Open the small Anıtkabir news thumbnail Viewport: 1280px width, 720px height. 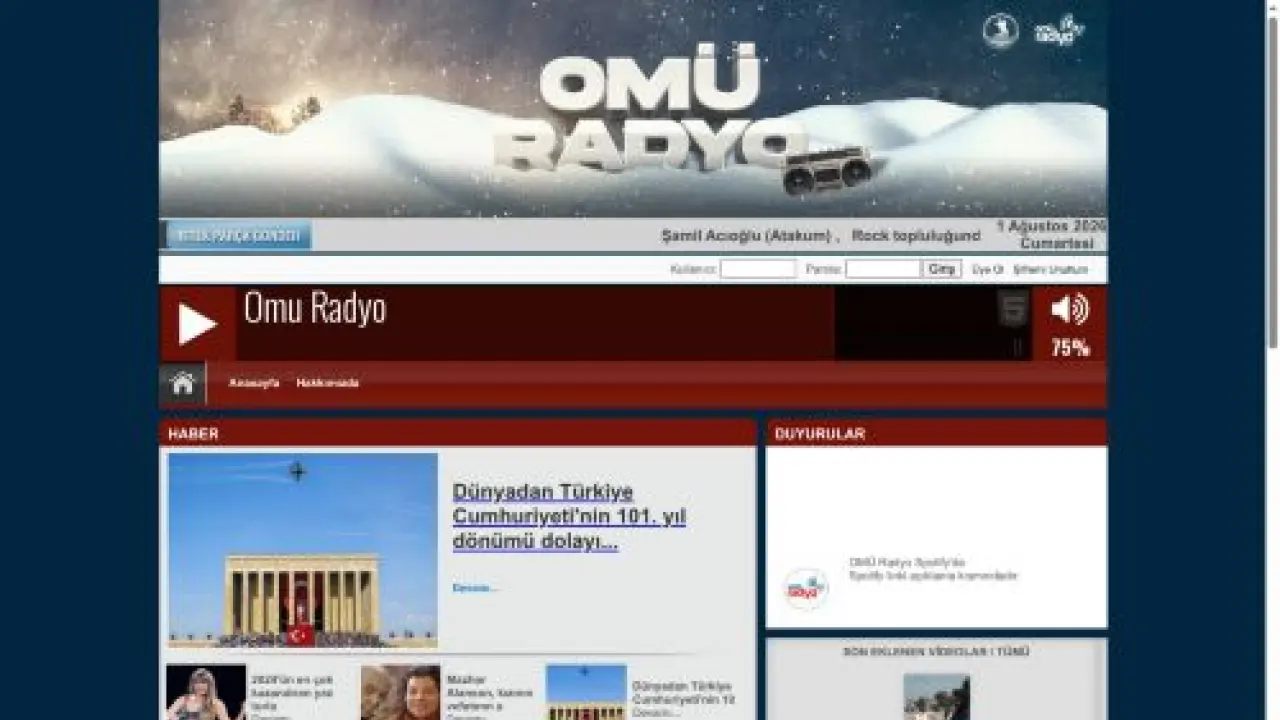pos(586,692)
